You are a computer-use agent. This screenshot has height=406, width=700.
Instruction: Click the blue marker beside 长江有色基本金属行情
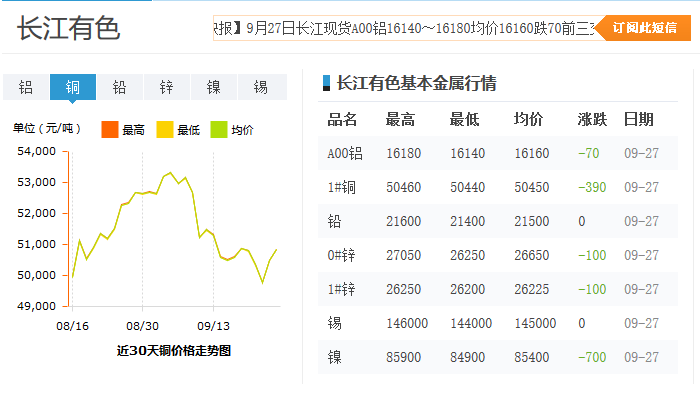click(326, 83)
